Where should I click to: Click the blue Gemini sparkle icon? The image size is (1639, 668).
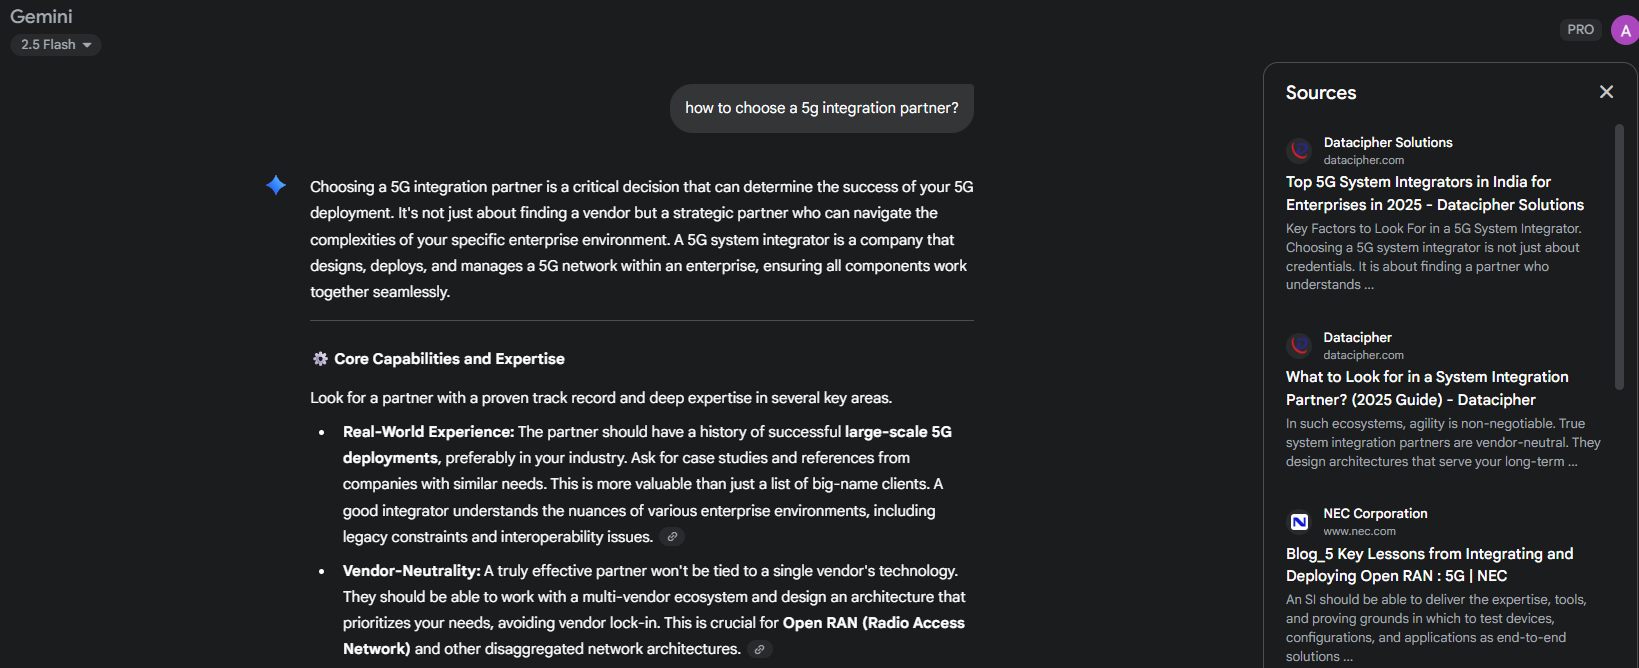coord(276,185)
